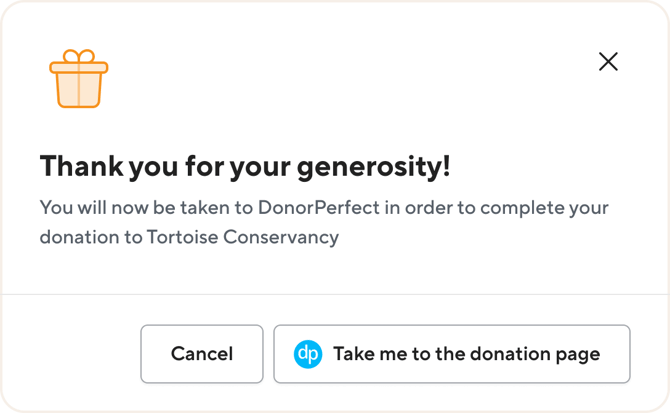Click the ribbon bow atop the gift icon
670x413 pixels.
(78, 56)
